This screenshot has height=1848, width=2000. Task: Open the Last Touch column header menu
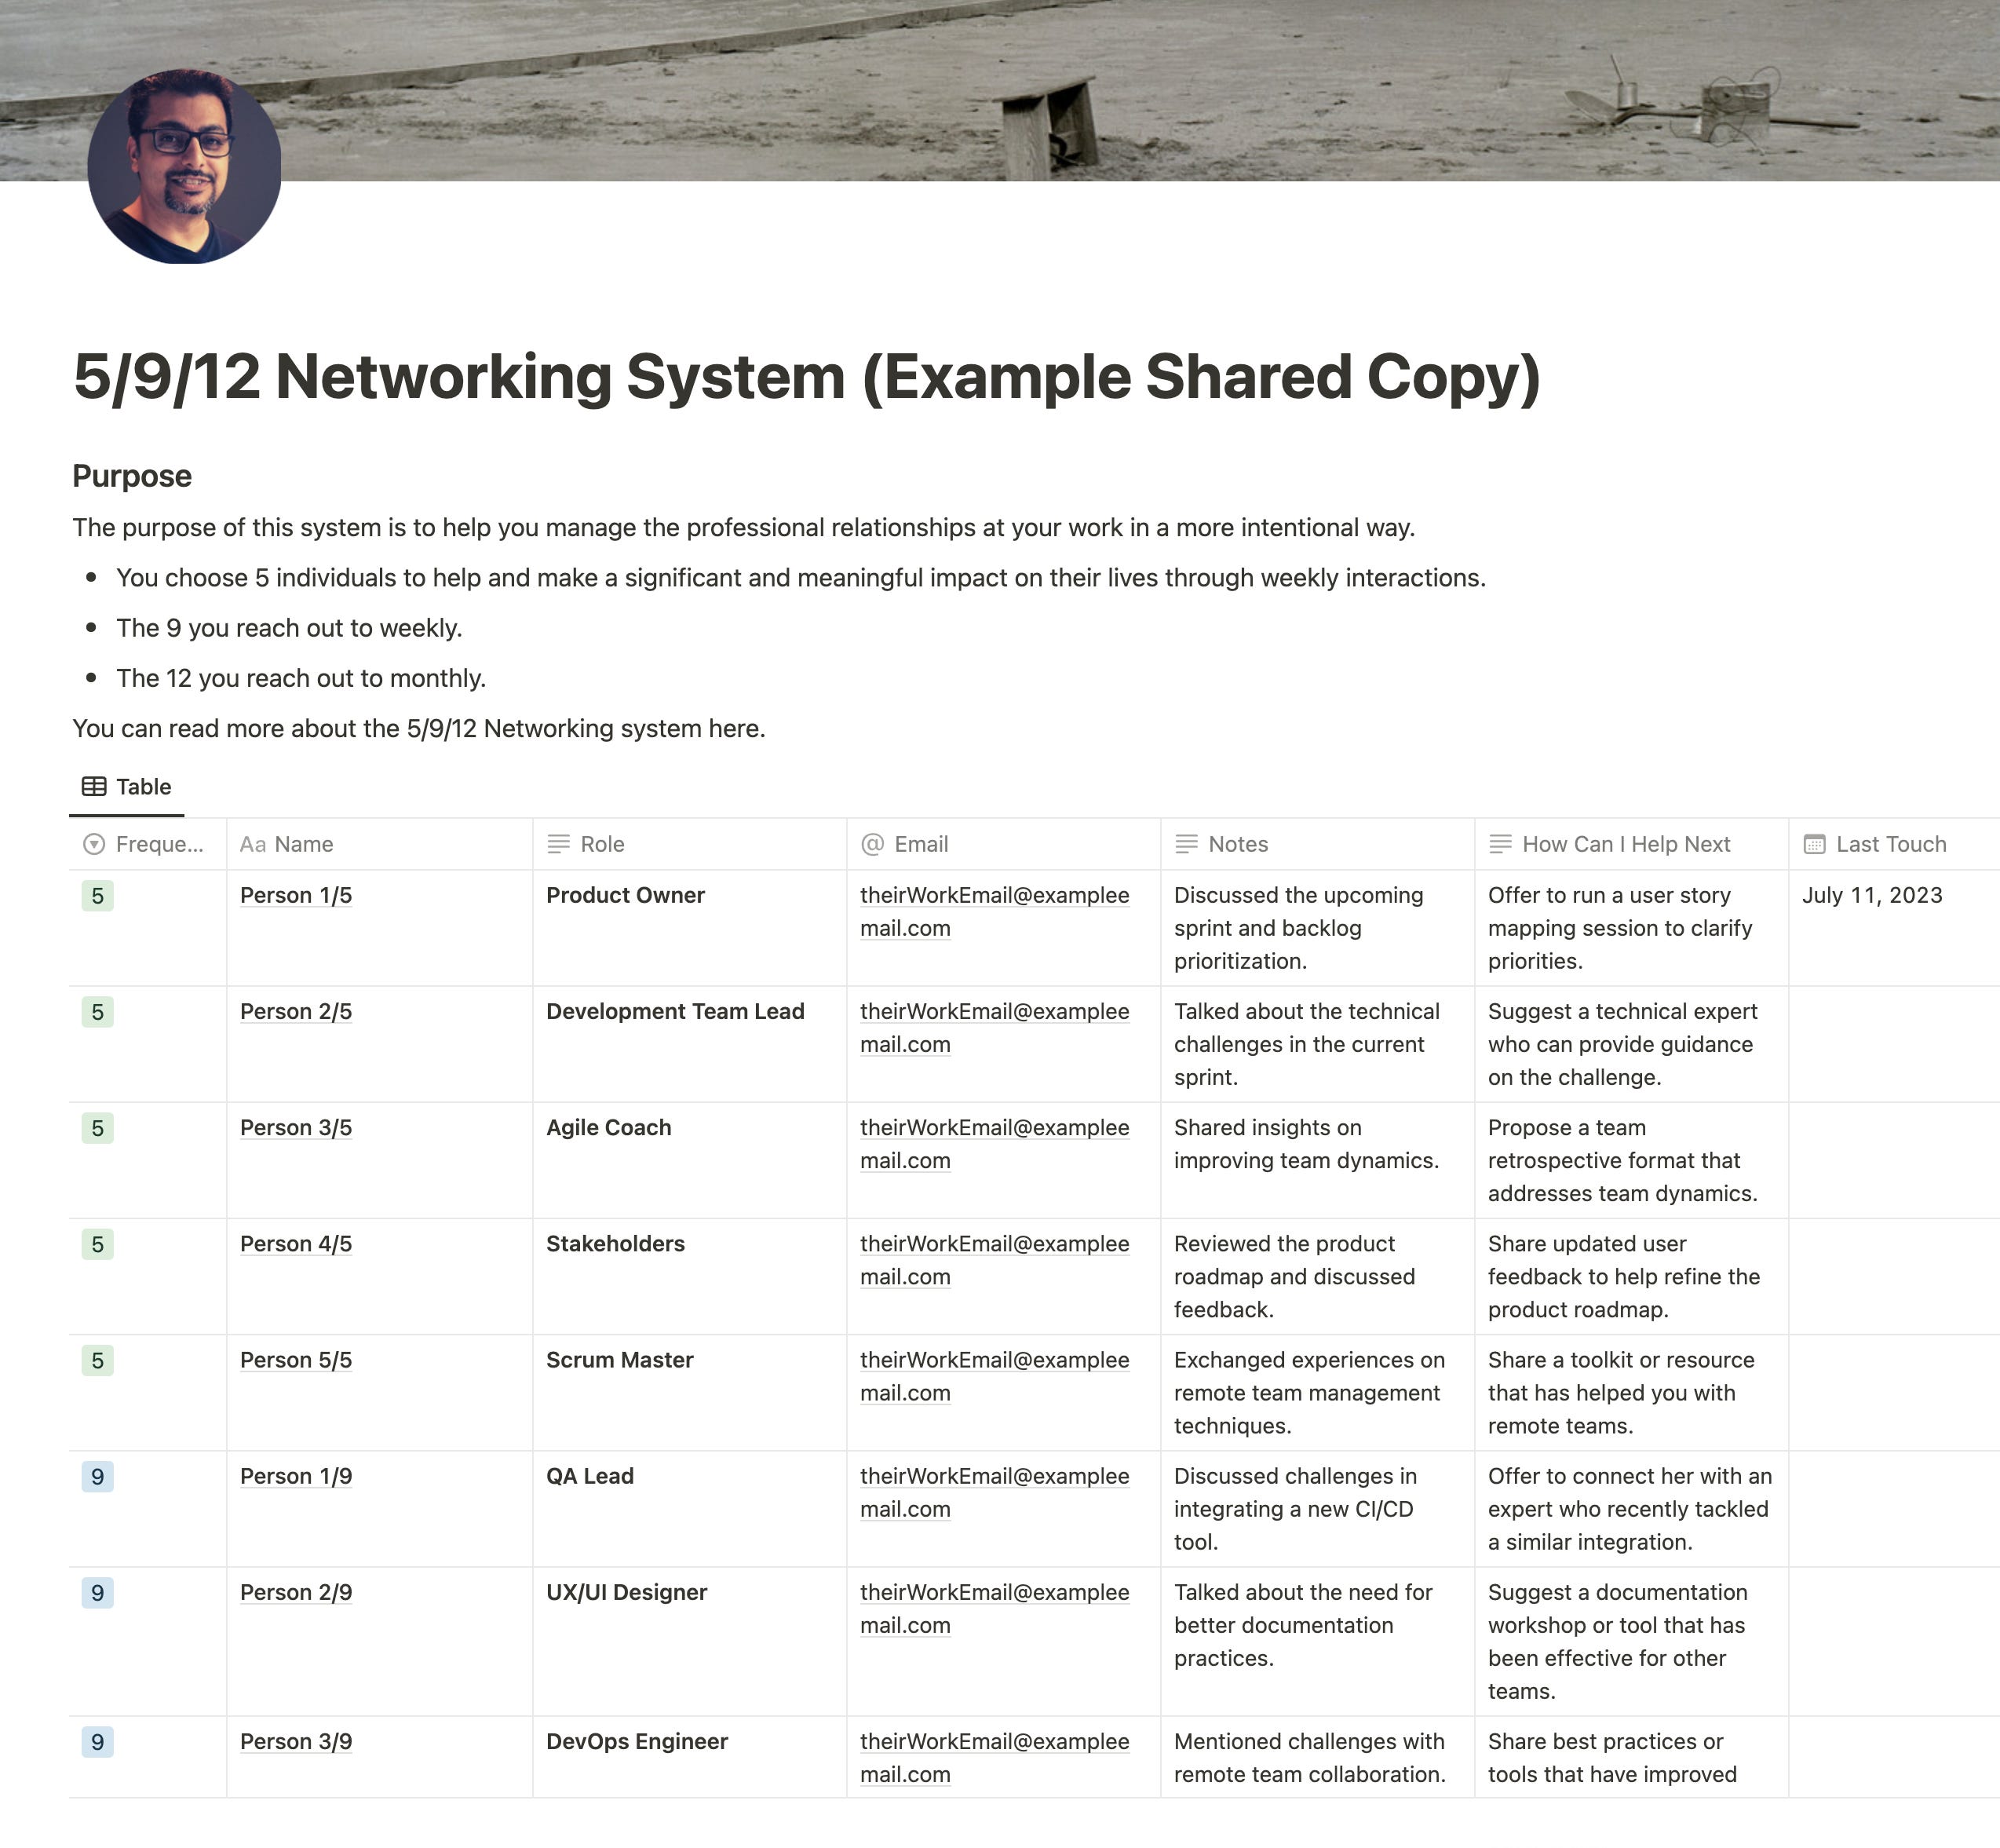[x=1890, y=844]
